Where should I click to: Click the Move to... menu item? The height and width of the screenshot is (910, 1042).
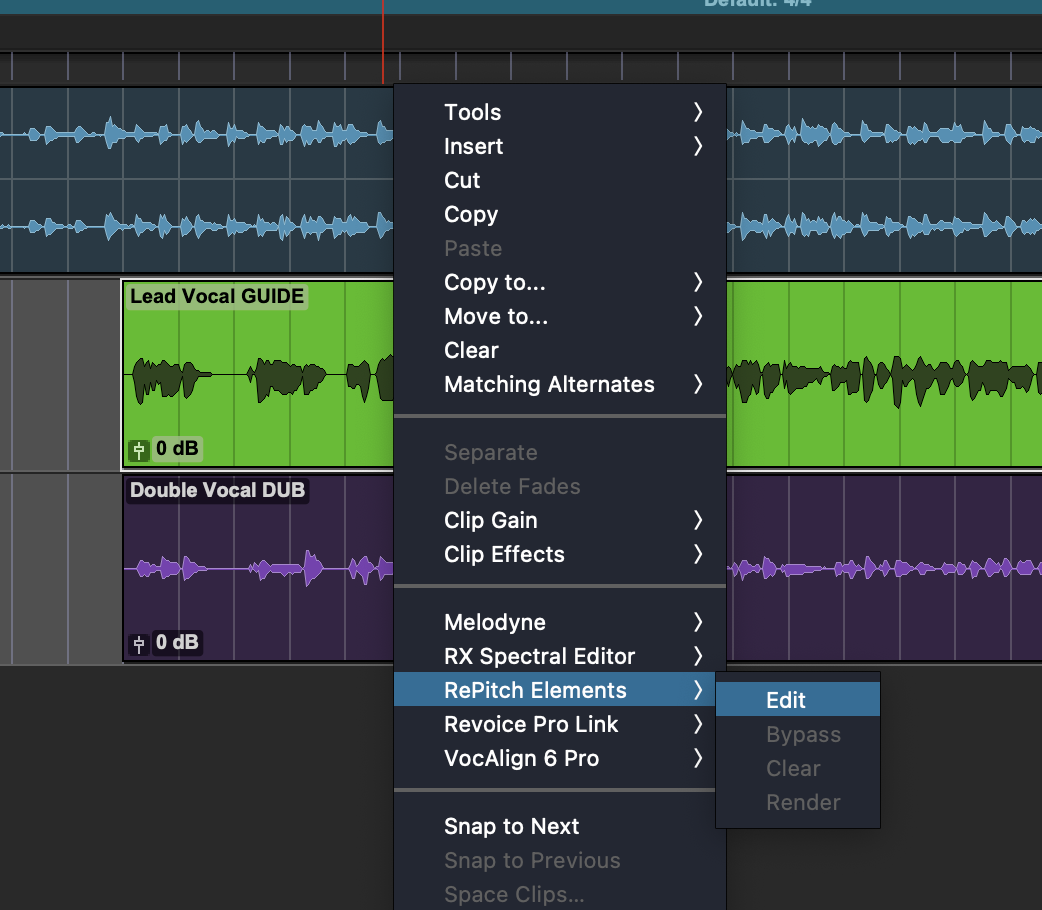[496, 316]
